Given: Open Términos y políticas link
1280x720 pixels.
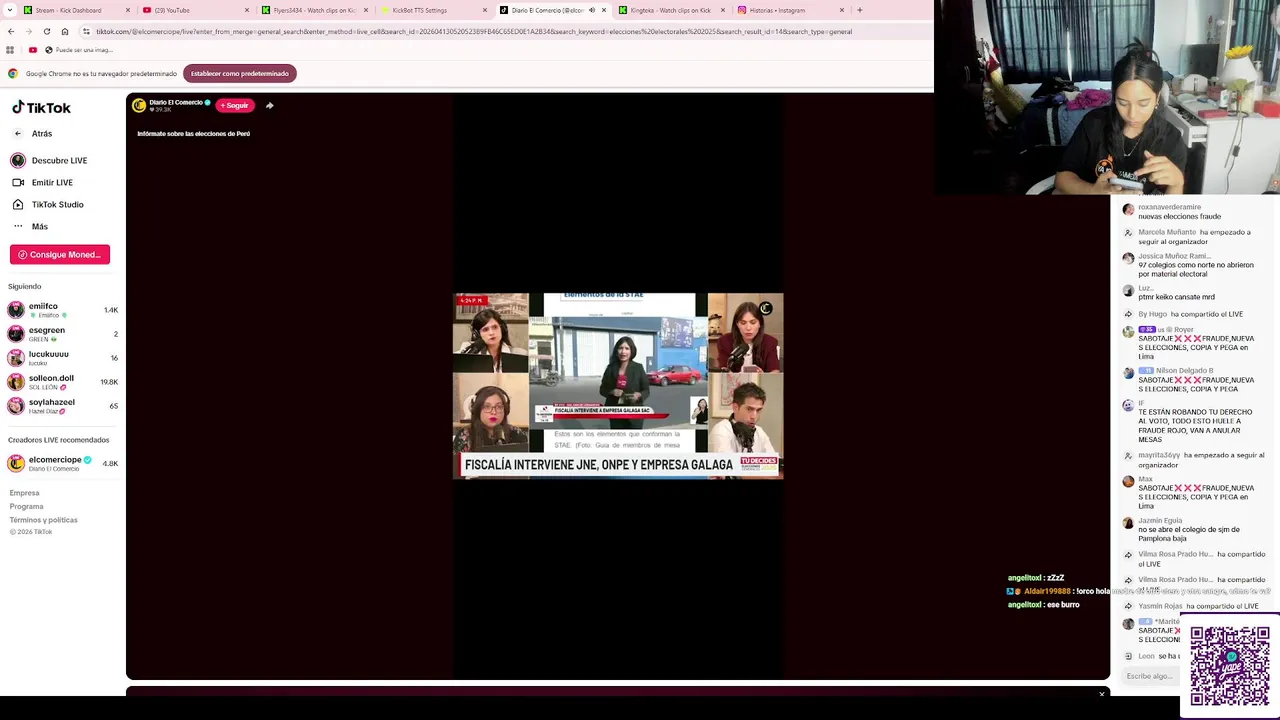Looking at the screenshot, I should pyautogui.click(x=43, y=520).
